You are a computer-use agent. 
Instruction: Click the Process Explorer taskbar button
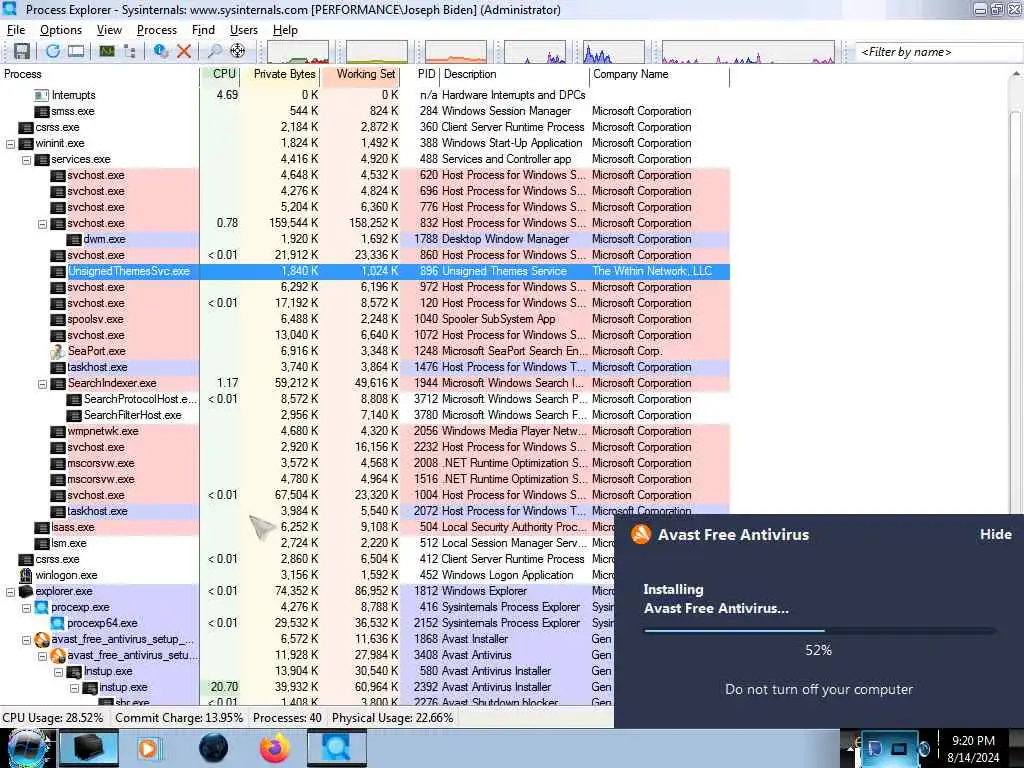pos(336,748)
